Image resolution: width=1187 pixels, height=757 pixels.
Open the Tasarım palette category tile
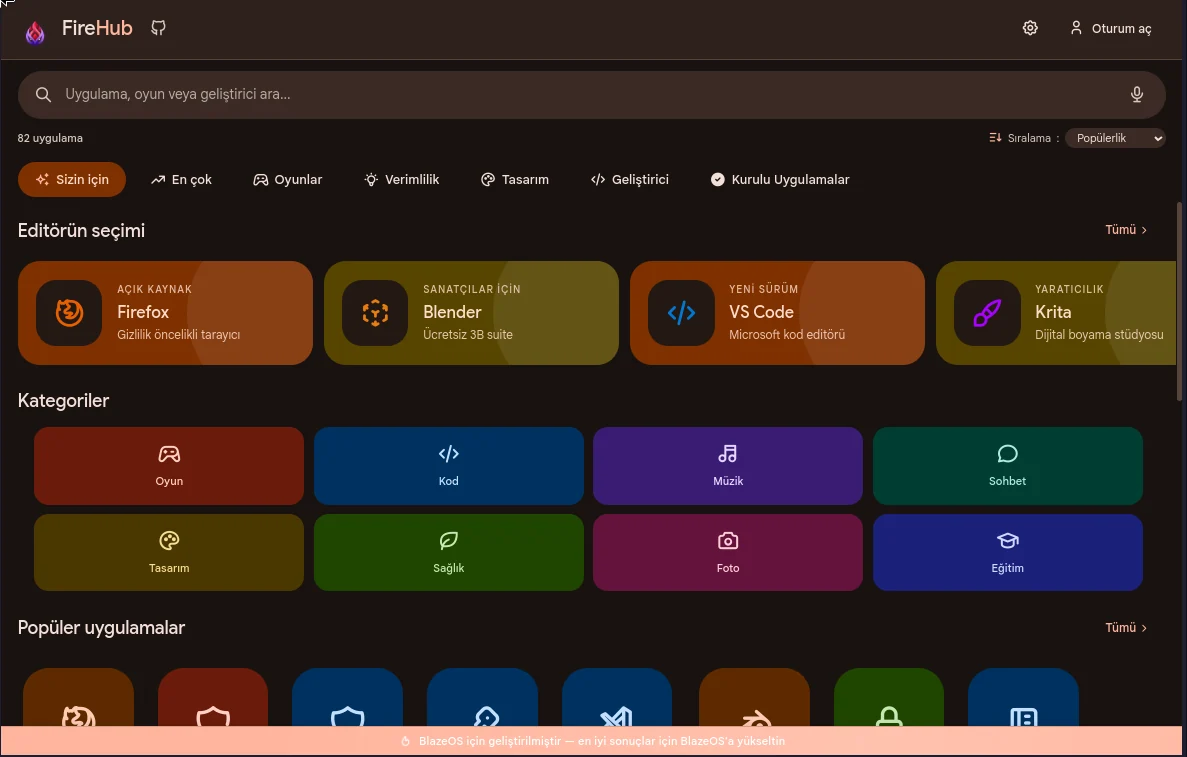(169, 553)
